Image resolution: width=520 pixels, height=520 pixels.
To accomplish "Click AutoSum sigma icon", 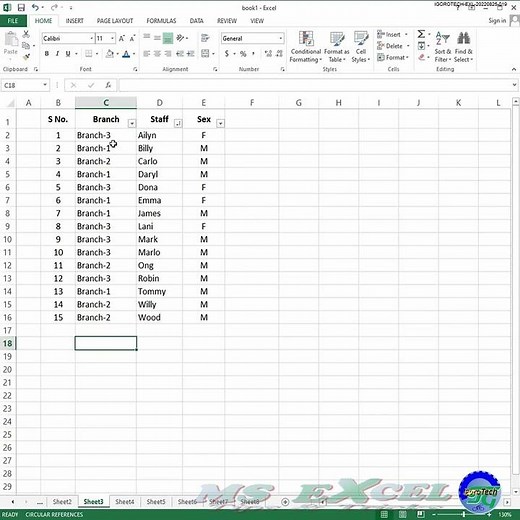I will 421,34.
